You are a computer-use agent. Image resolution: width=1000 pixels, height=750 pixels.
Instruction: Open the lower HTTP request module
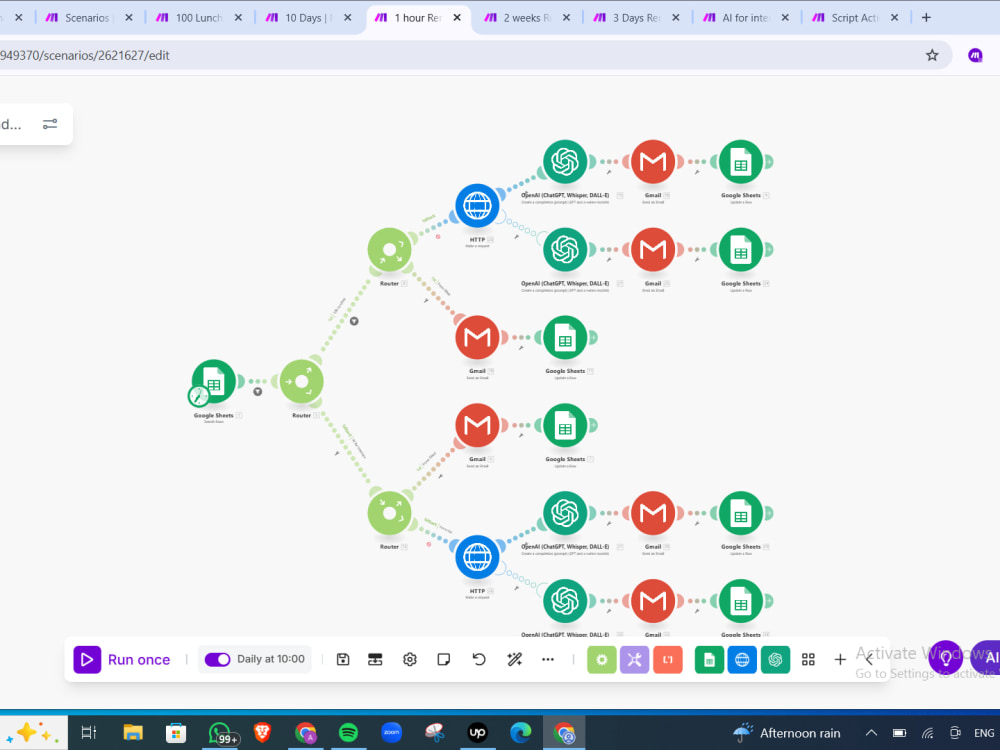pos(477,557)
